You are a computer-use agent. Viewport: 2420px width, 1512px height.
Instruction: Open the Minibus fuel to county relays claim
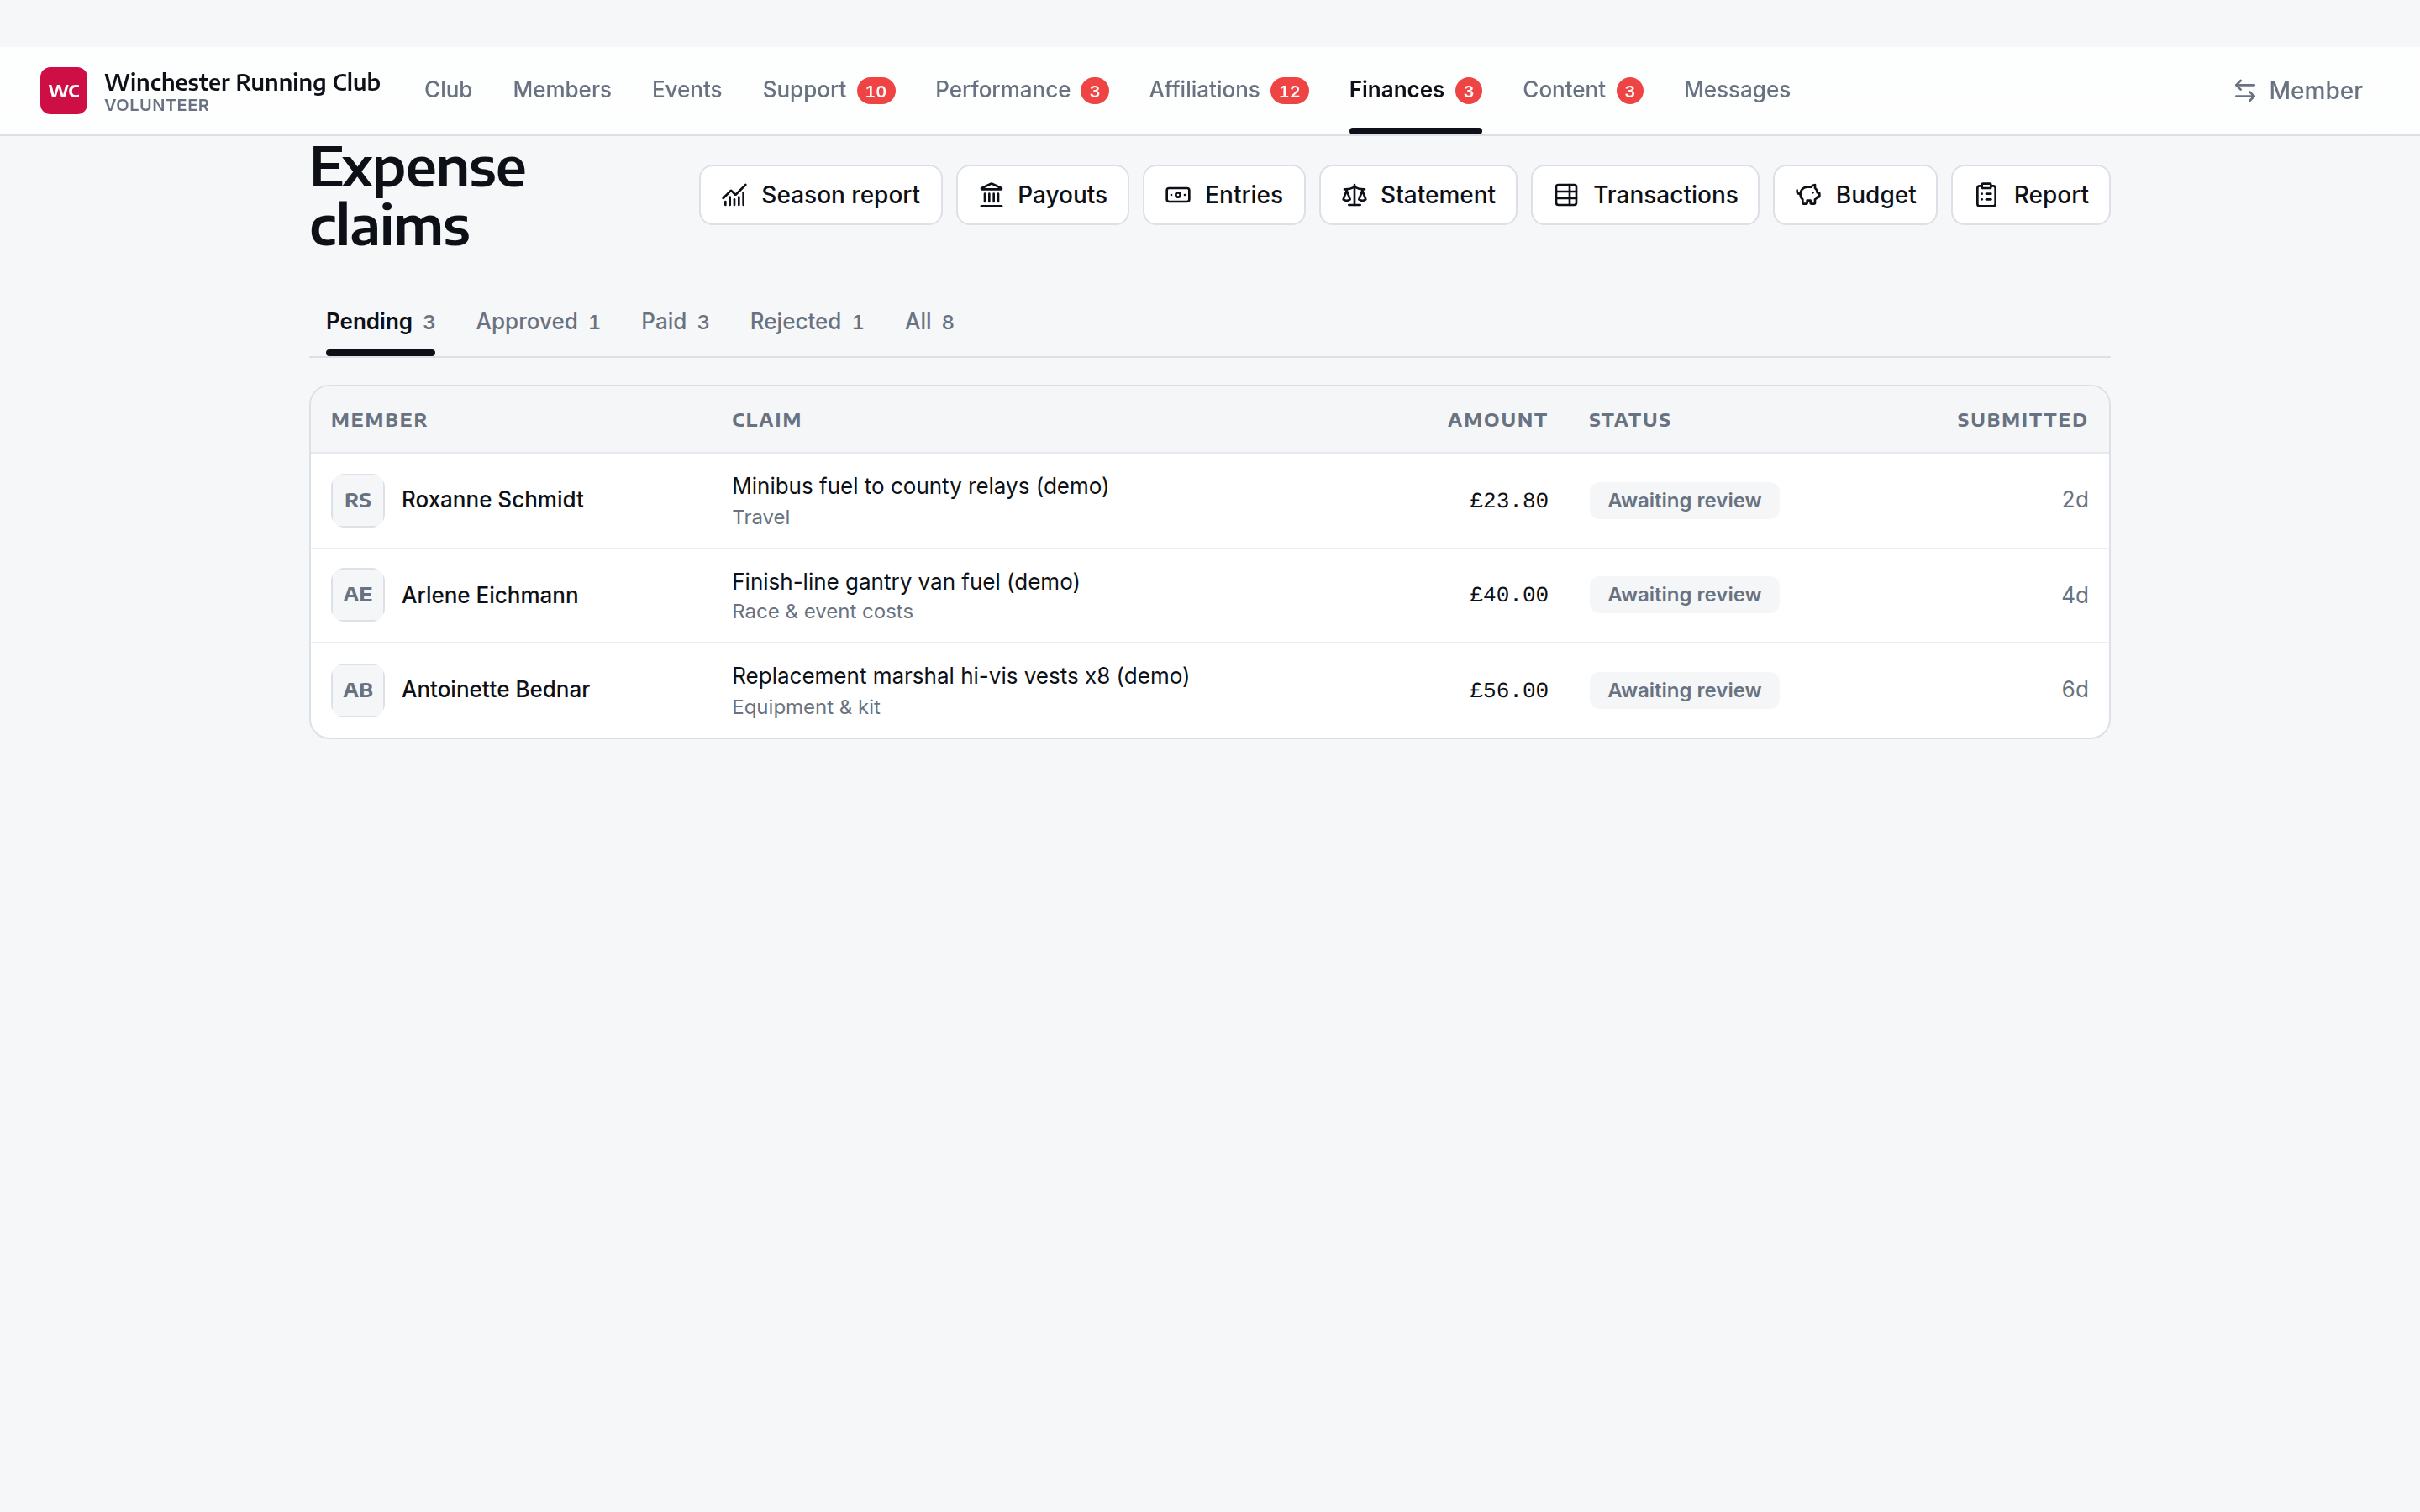pyautogui.click(x=920, y=486)
